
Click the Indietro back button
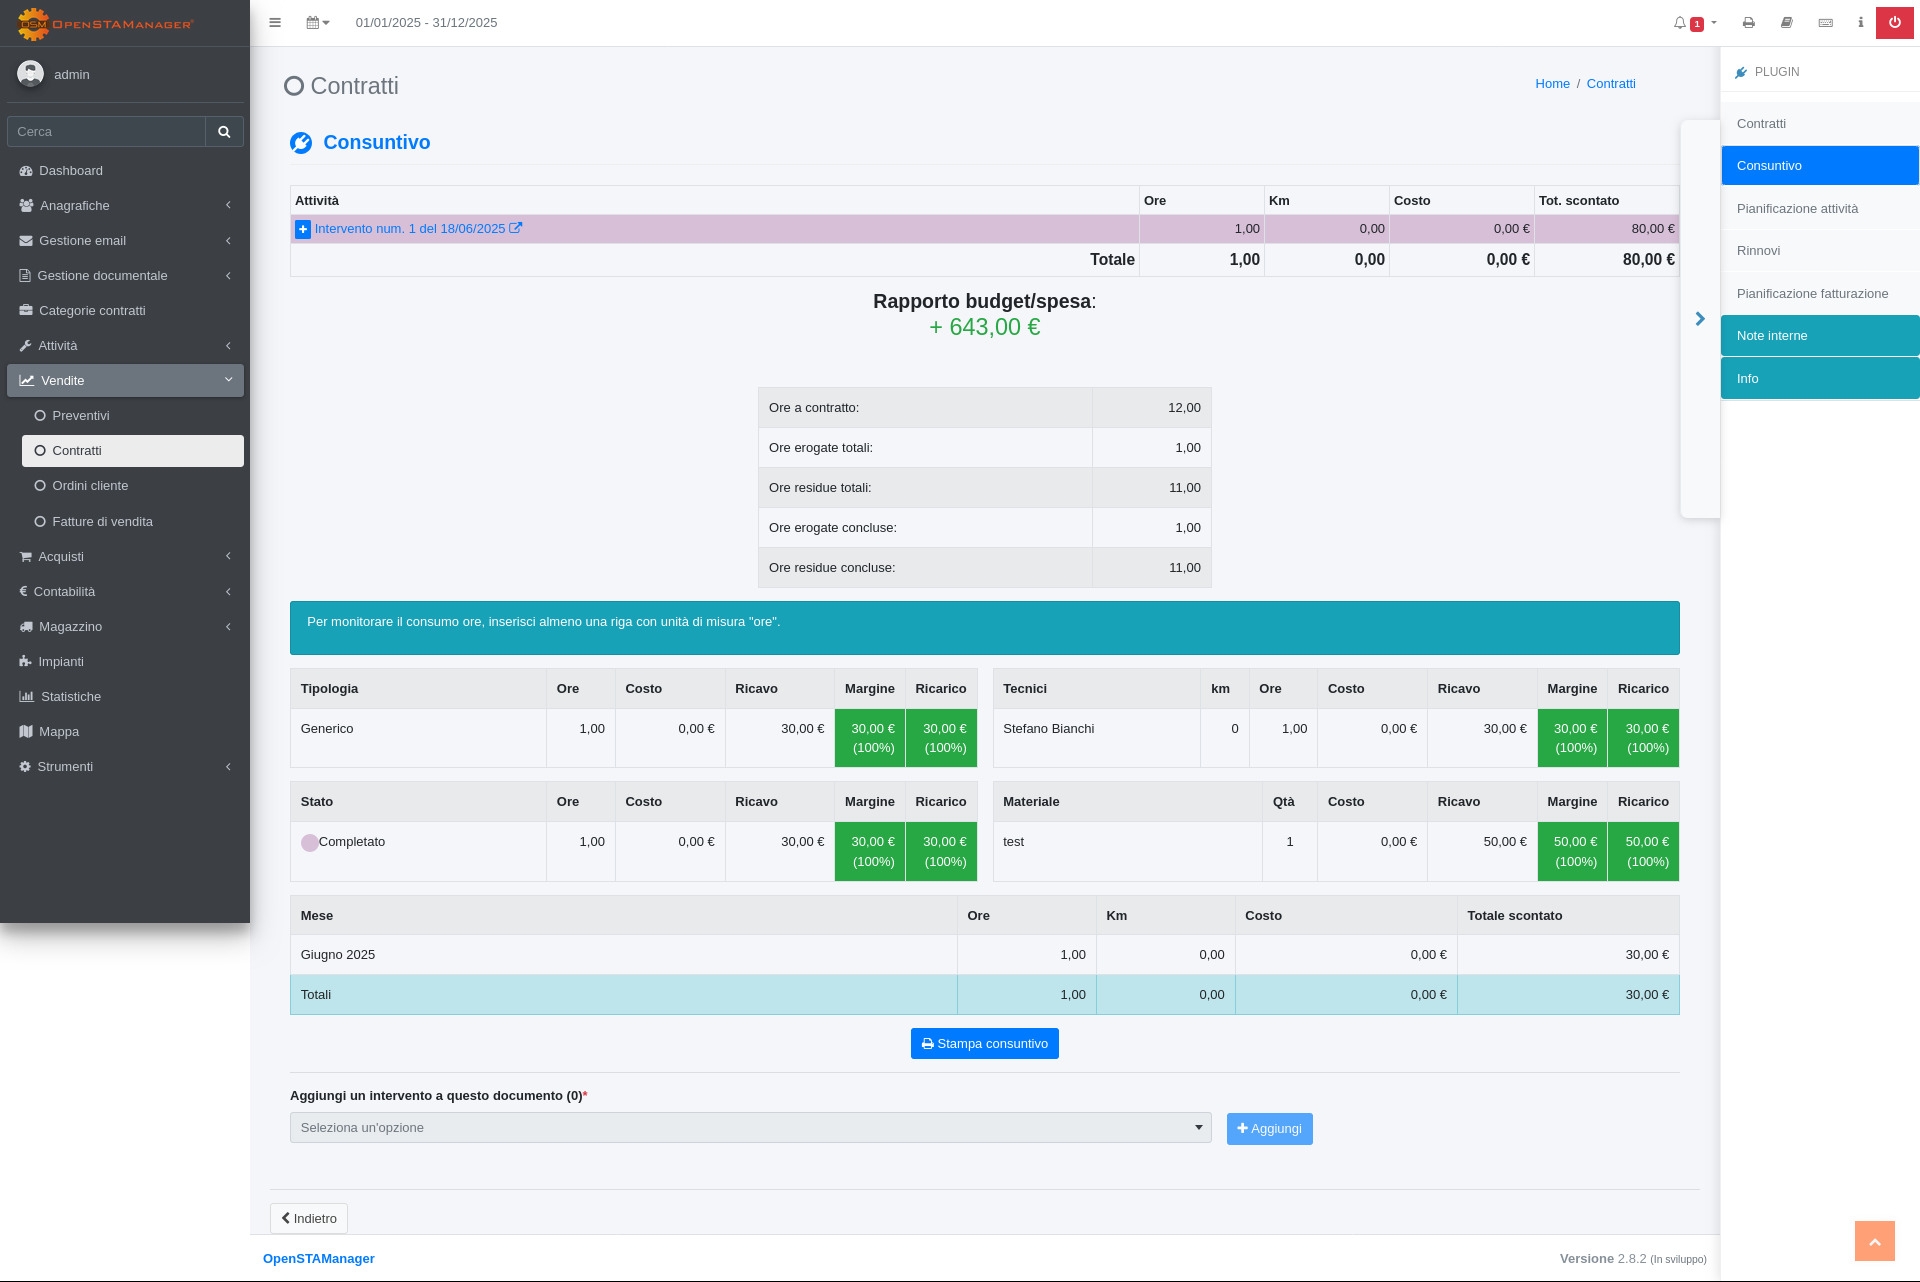pyautogui.click(x=309, y=1219)
